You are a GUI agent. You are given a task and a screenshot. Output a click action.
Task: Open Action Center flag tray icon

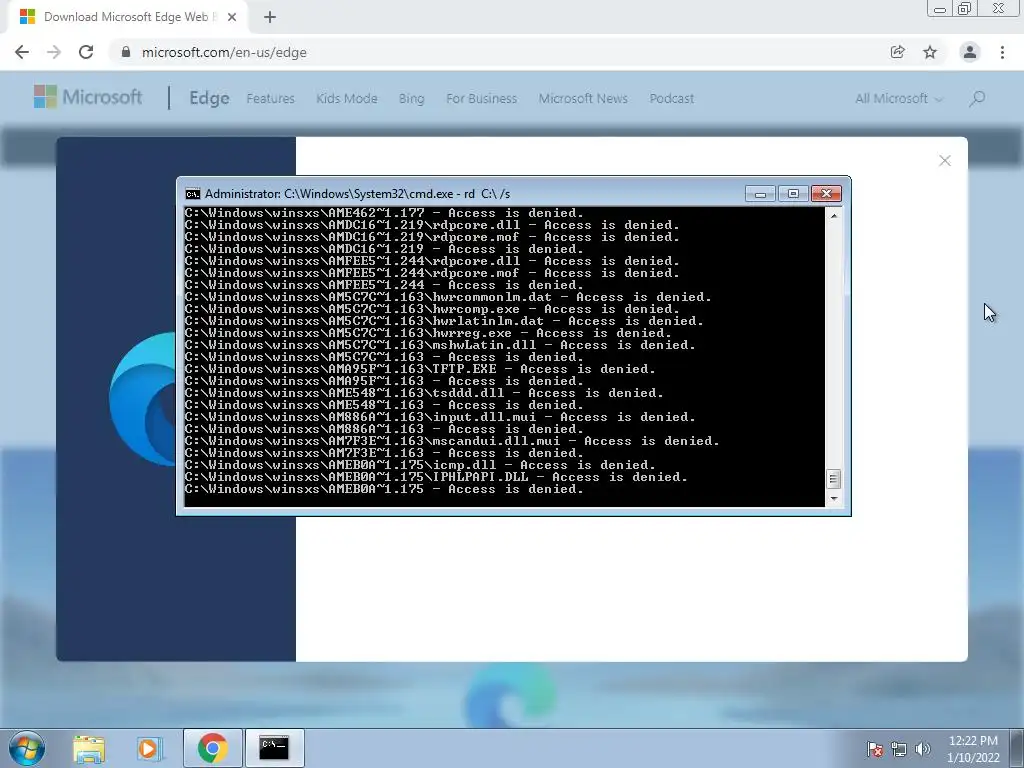pos(875,749)
